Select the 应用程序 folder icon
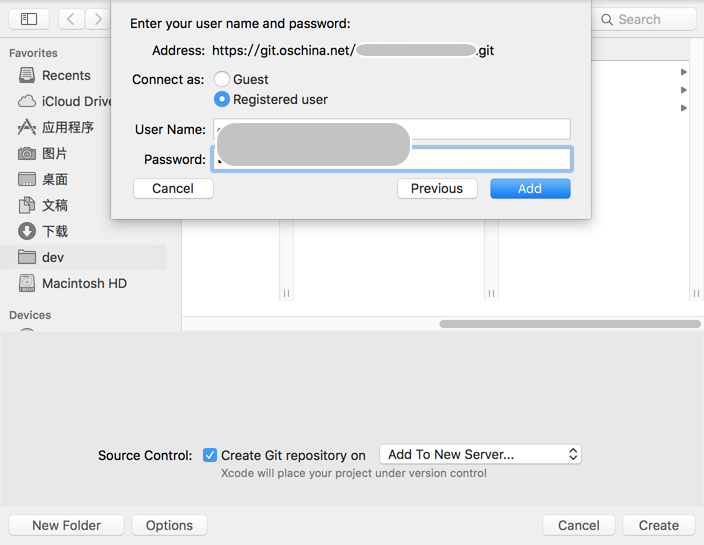The width and height of the screenshot is (704, 545). (27, 127)
